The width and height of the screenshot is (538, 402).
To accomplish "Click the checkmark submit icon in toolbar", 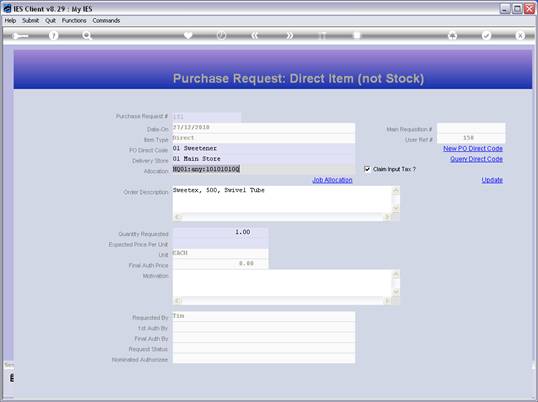I will [486, 35].
